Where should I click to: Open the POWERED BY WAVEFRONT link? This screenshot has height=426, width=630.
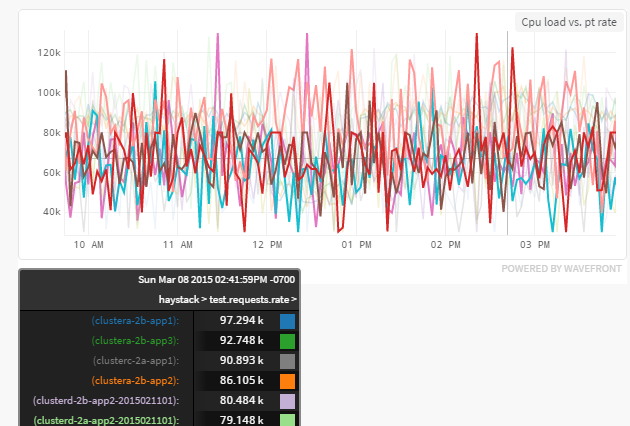(x=561, y=269)
